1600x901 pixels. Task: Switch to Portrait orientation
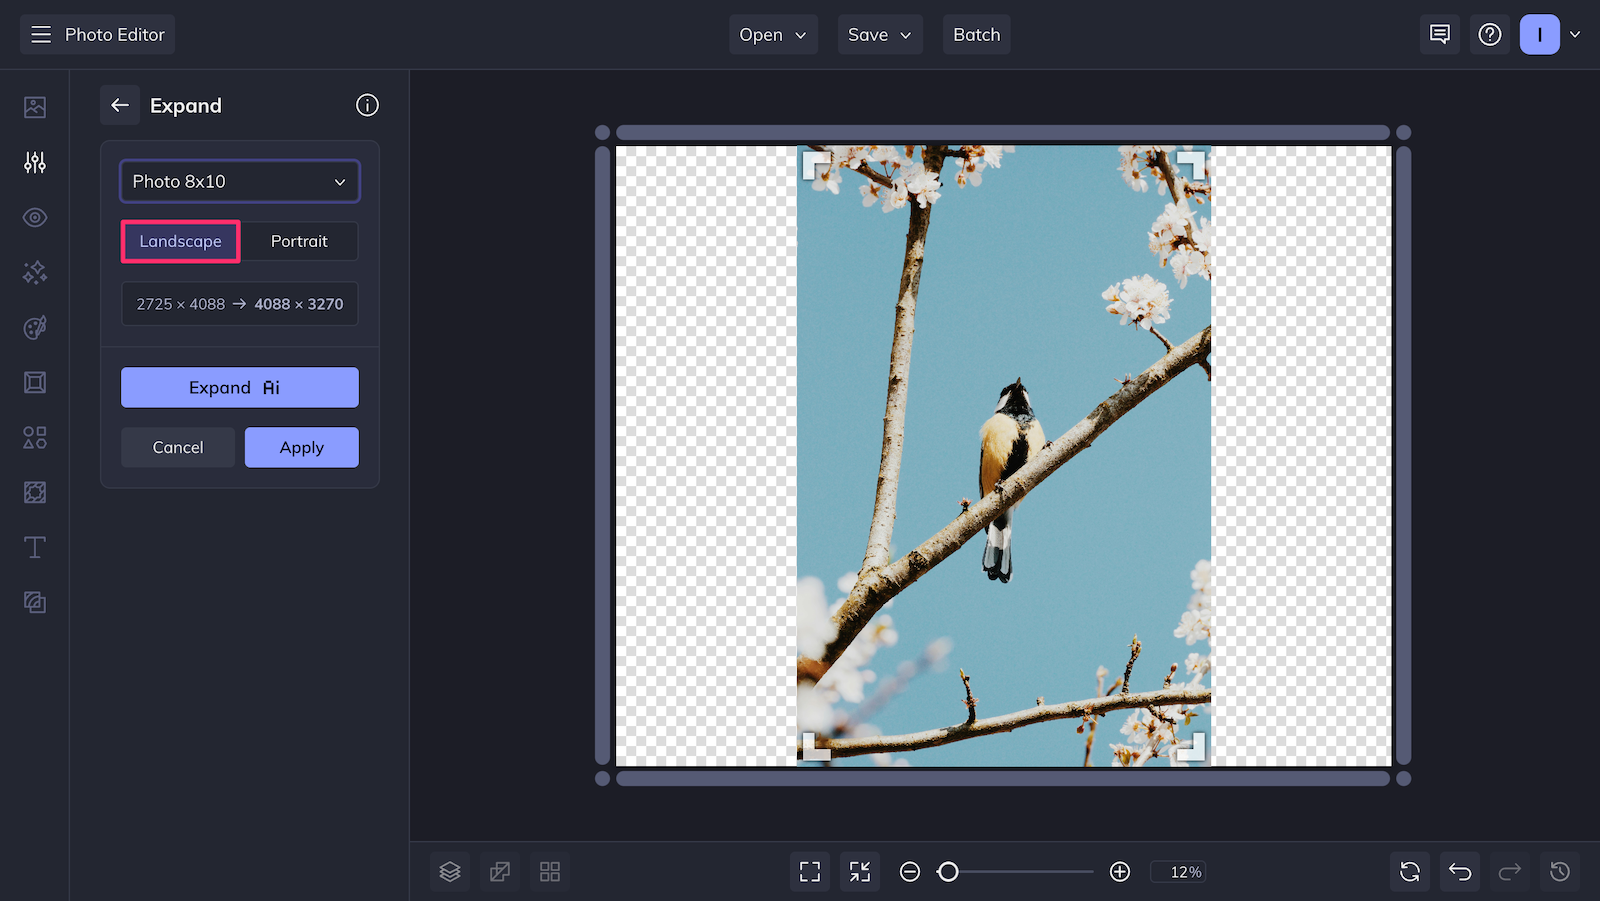tap(299, 241)
